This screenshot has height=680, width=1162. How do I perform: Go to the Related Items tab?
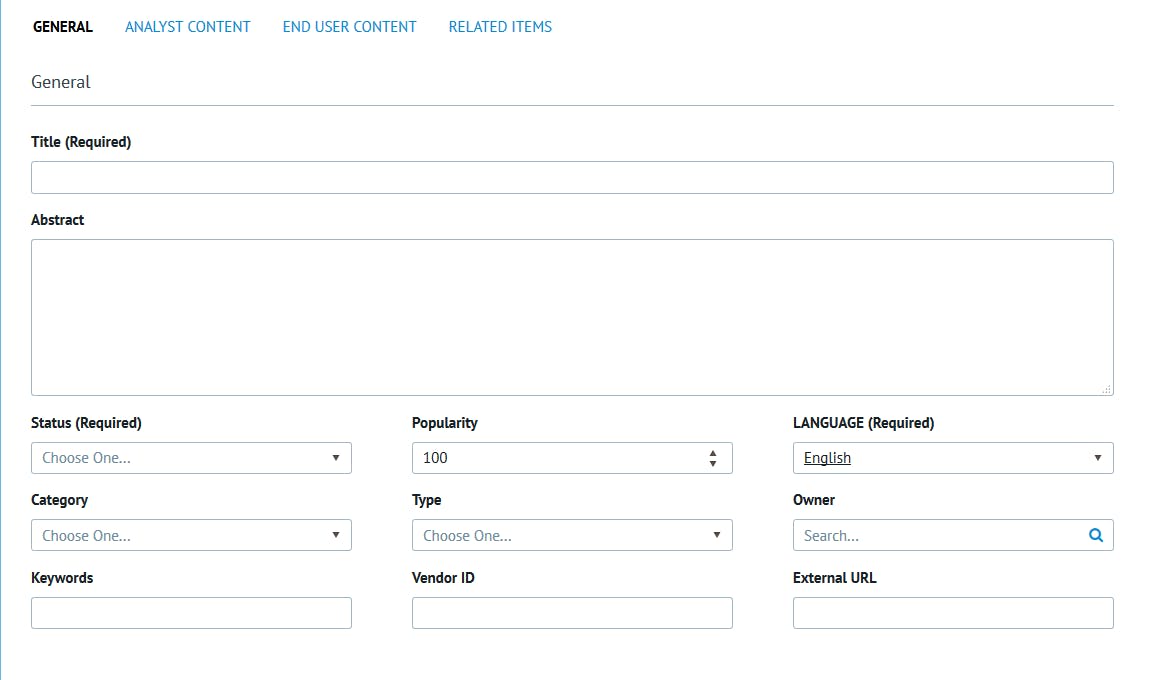coord(500,27)
